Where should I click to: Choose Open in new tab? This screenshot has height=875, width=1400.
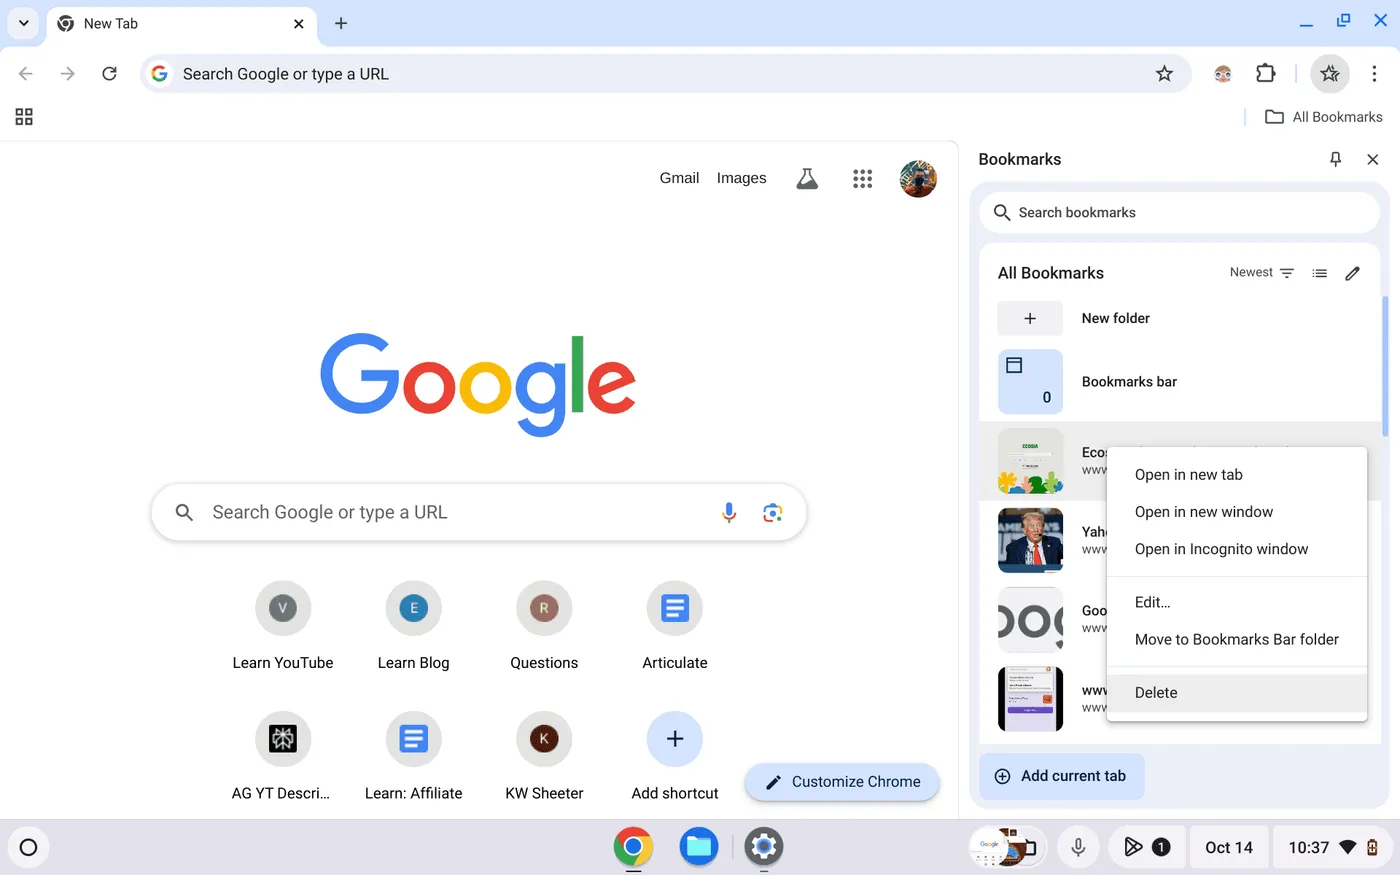point(1237,475)
